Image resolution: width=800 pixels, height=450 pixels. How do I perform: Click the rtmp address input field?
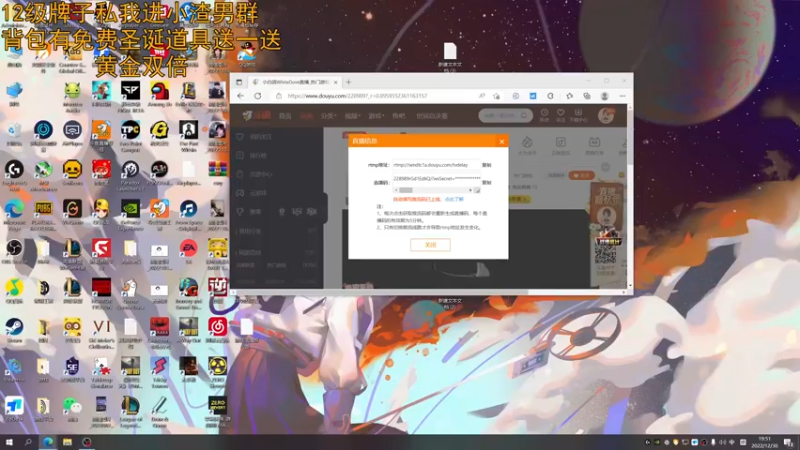pyautogui.click(x=436, y=165)
